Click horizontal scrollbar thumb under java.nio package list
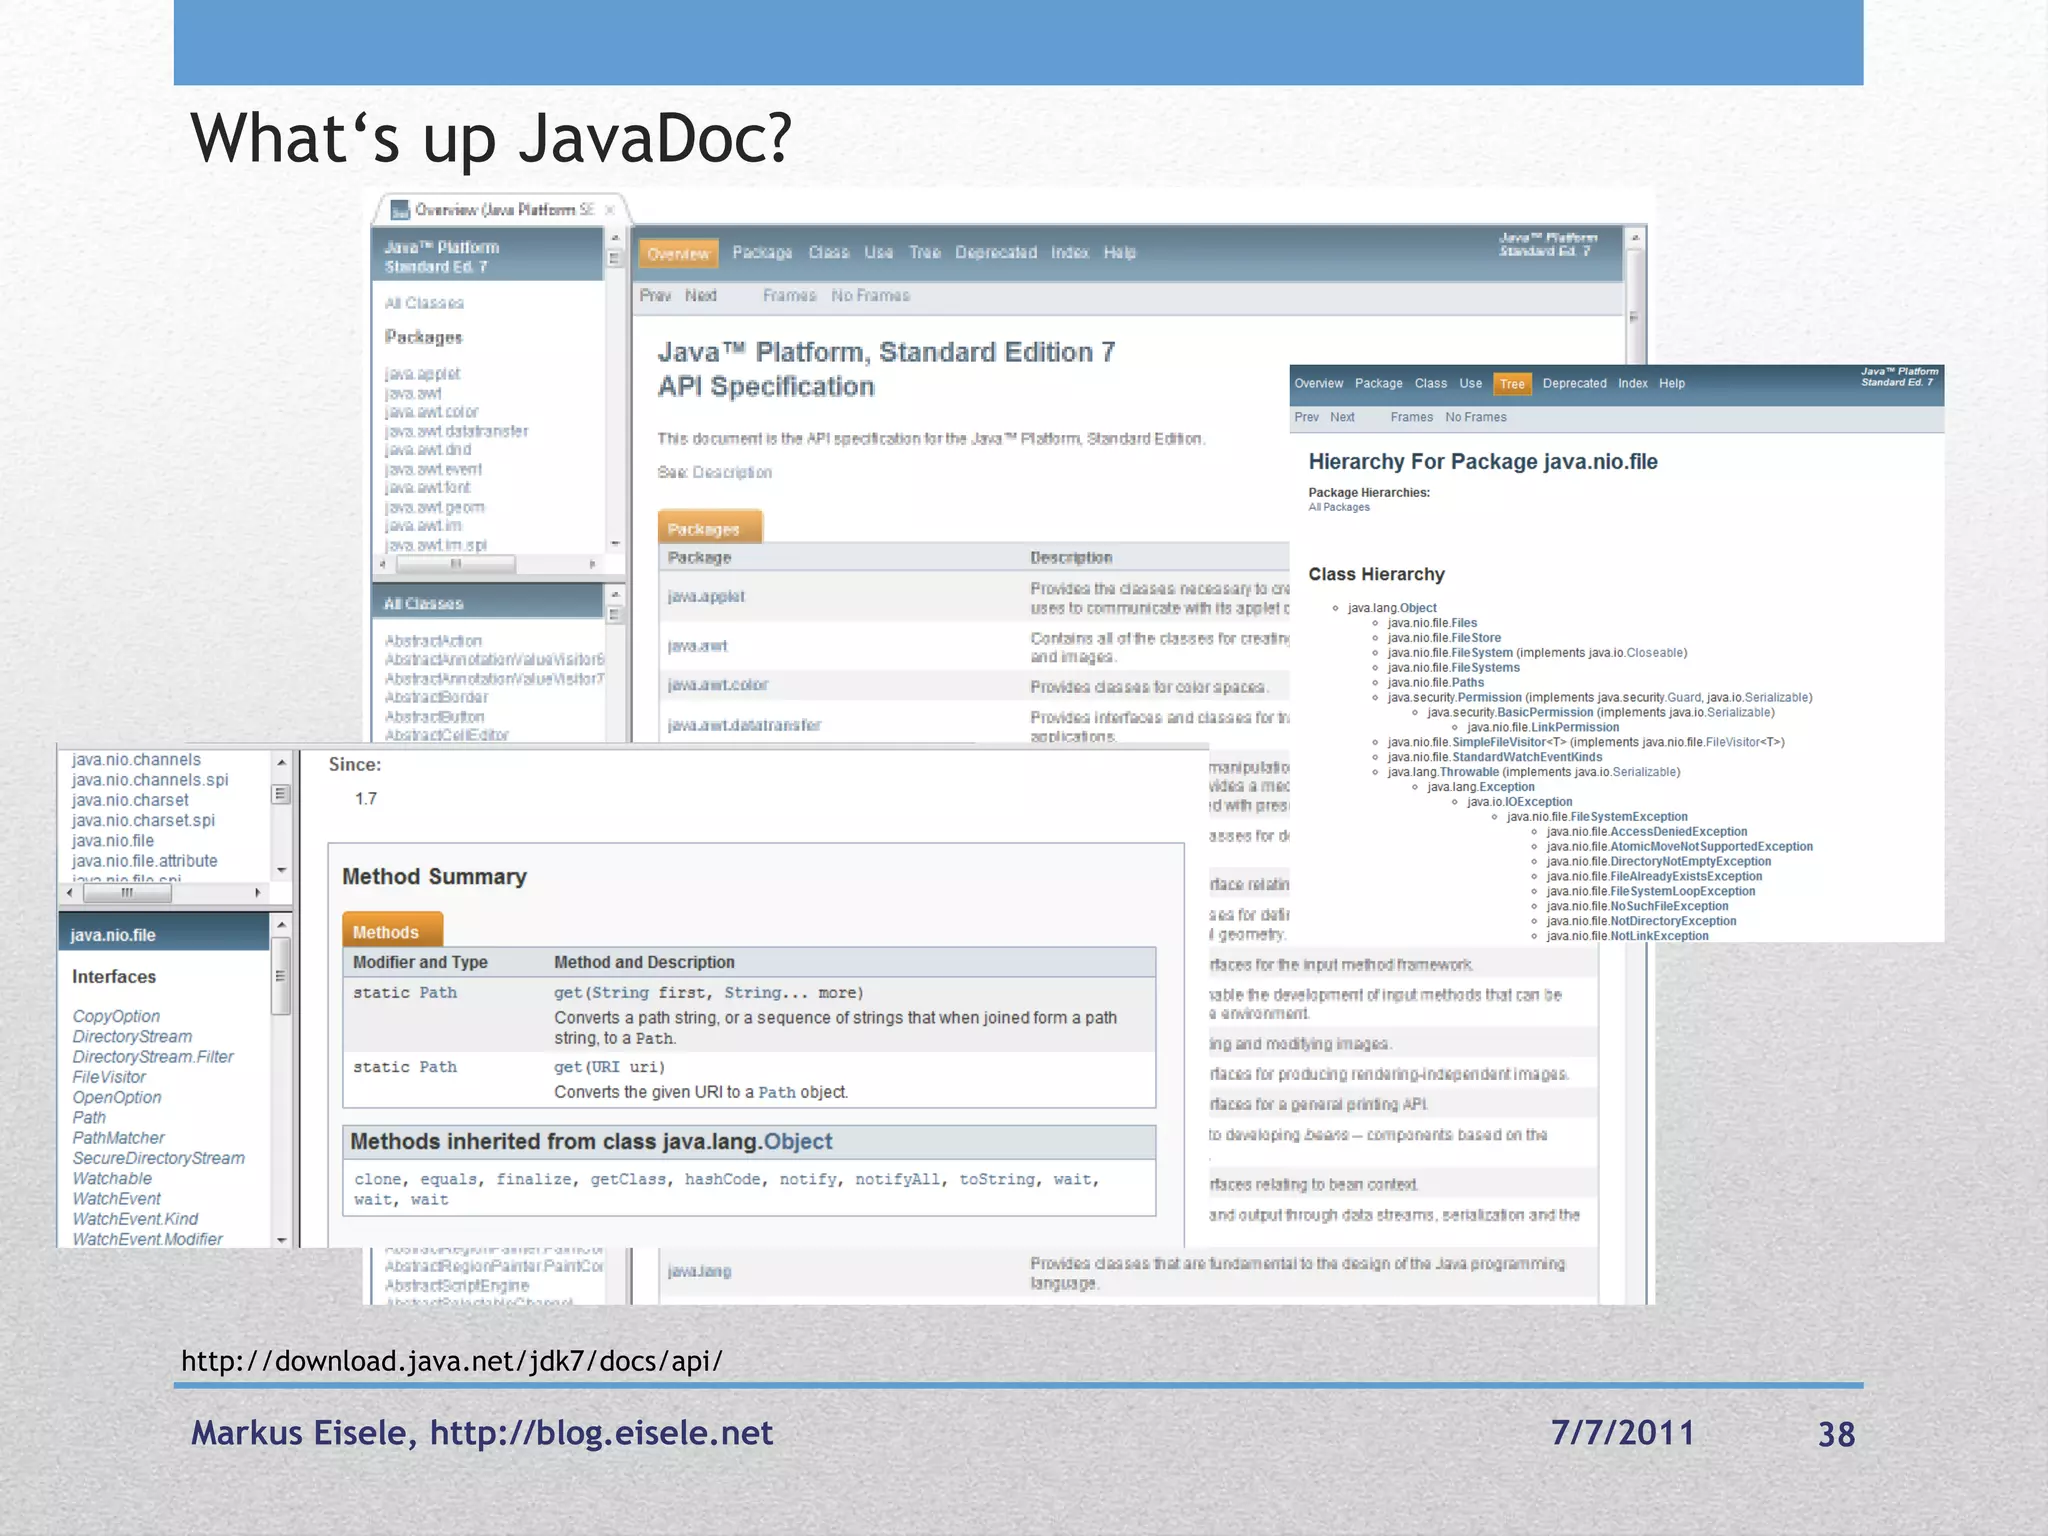The height and width of the screenshot is (1536, 2048). pos(126,893)
